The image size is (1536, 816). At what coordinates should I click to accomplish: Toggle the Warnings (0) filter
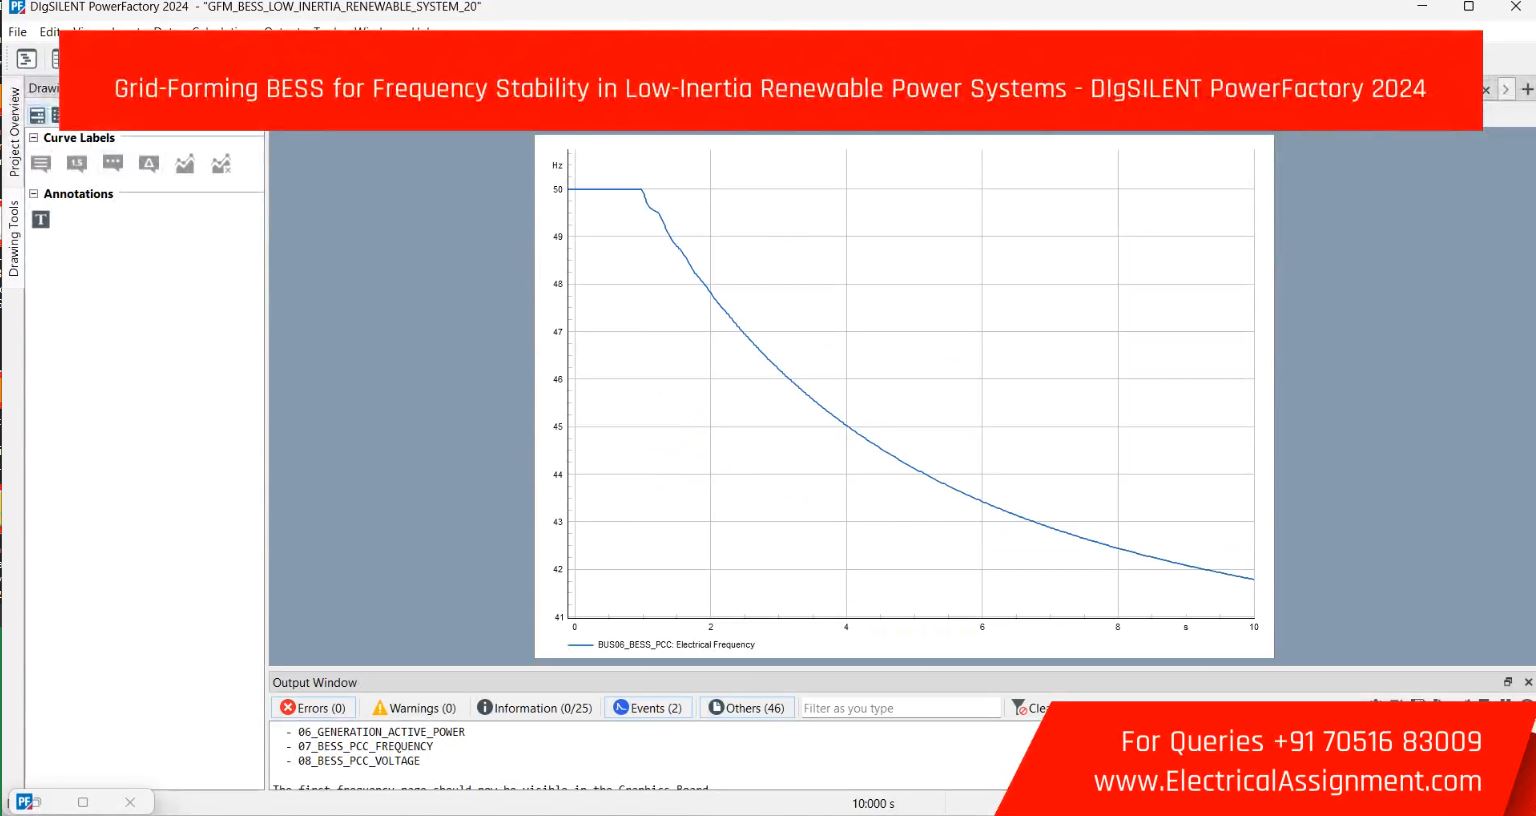(414, 708)
